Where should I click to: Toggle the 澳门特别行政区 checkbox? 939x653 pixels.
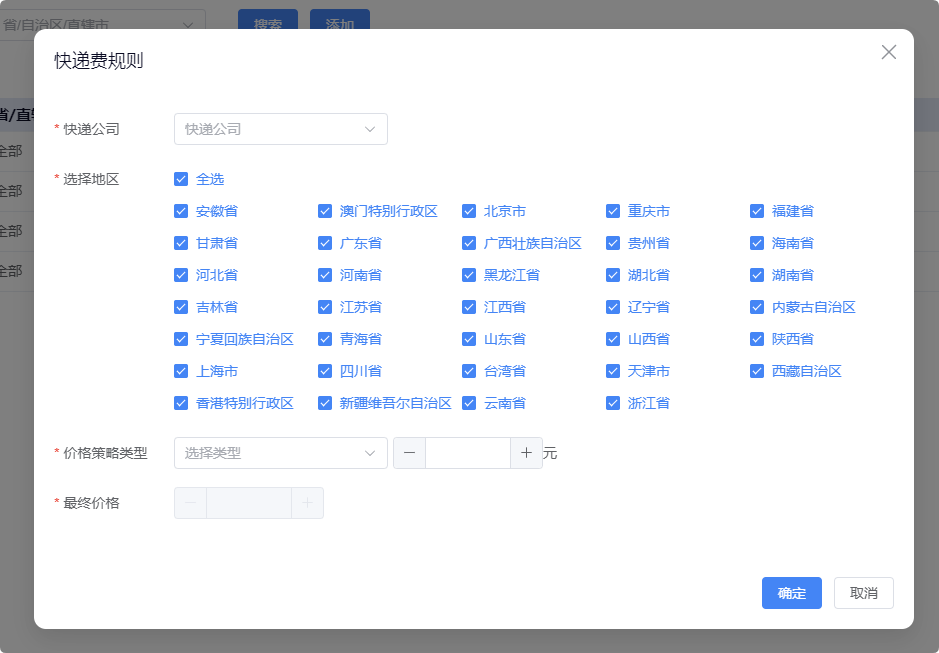325,211
